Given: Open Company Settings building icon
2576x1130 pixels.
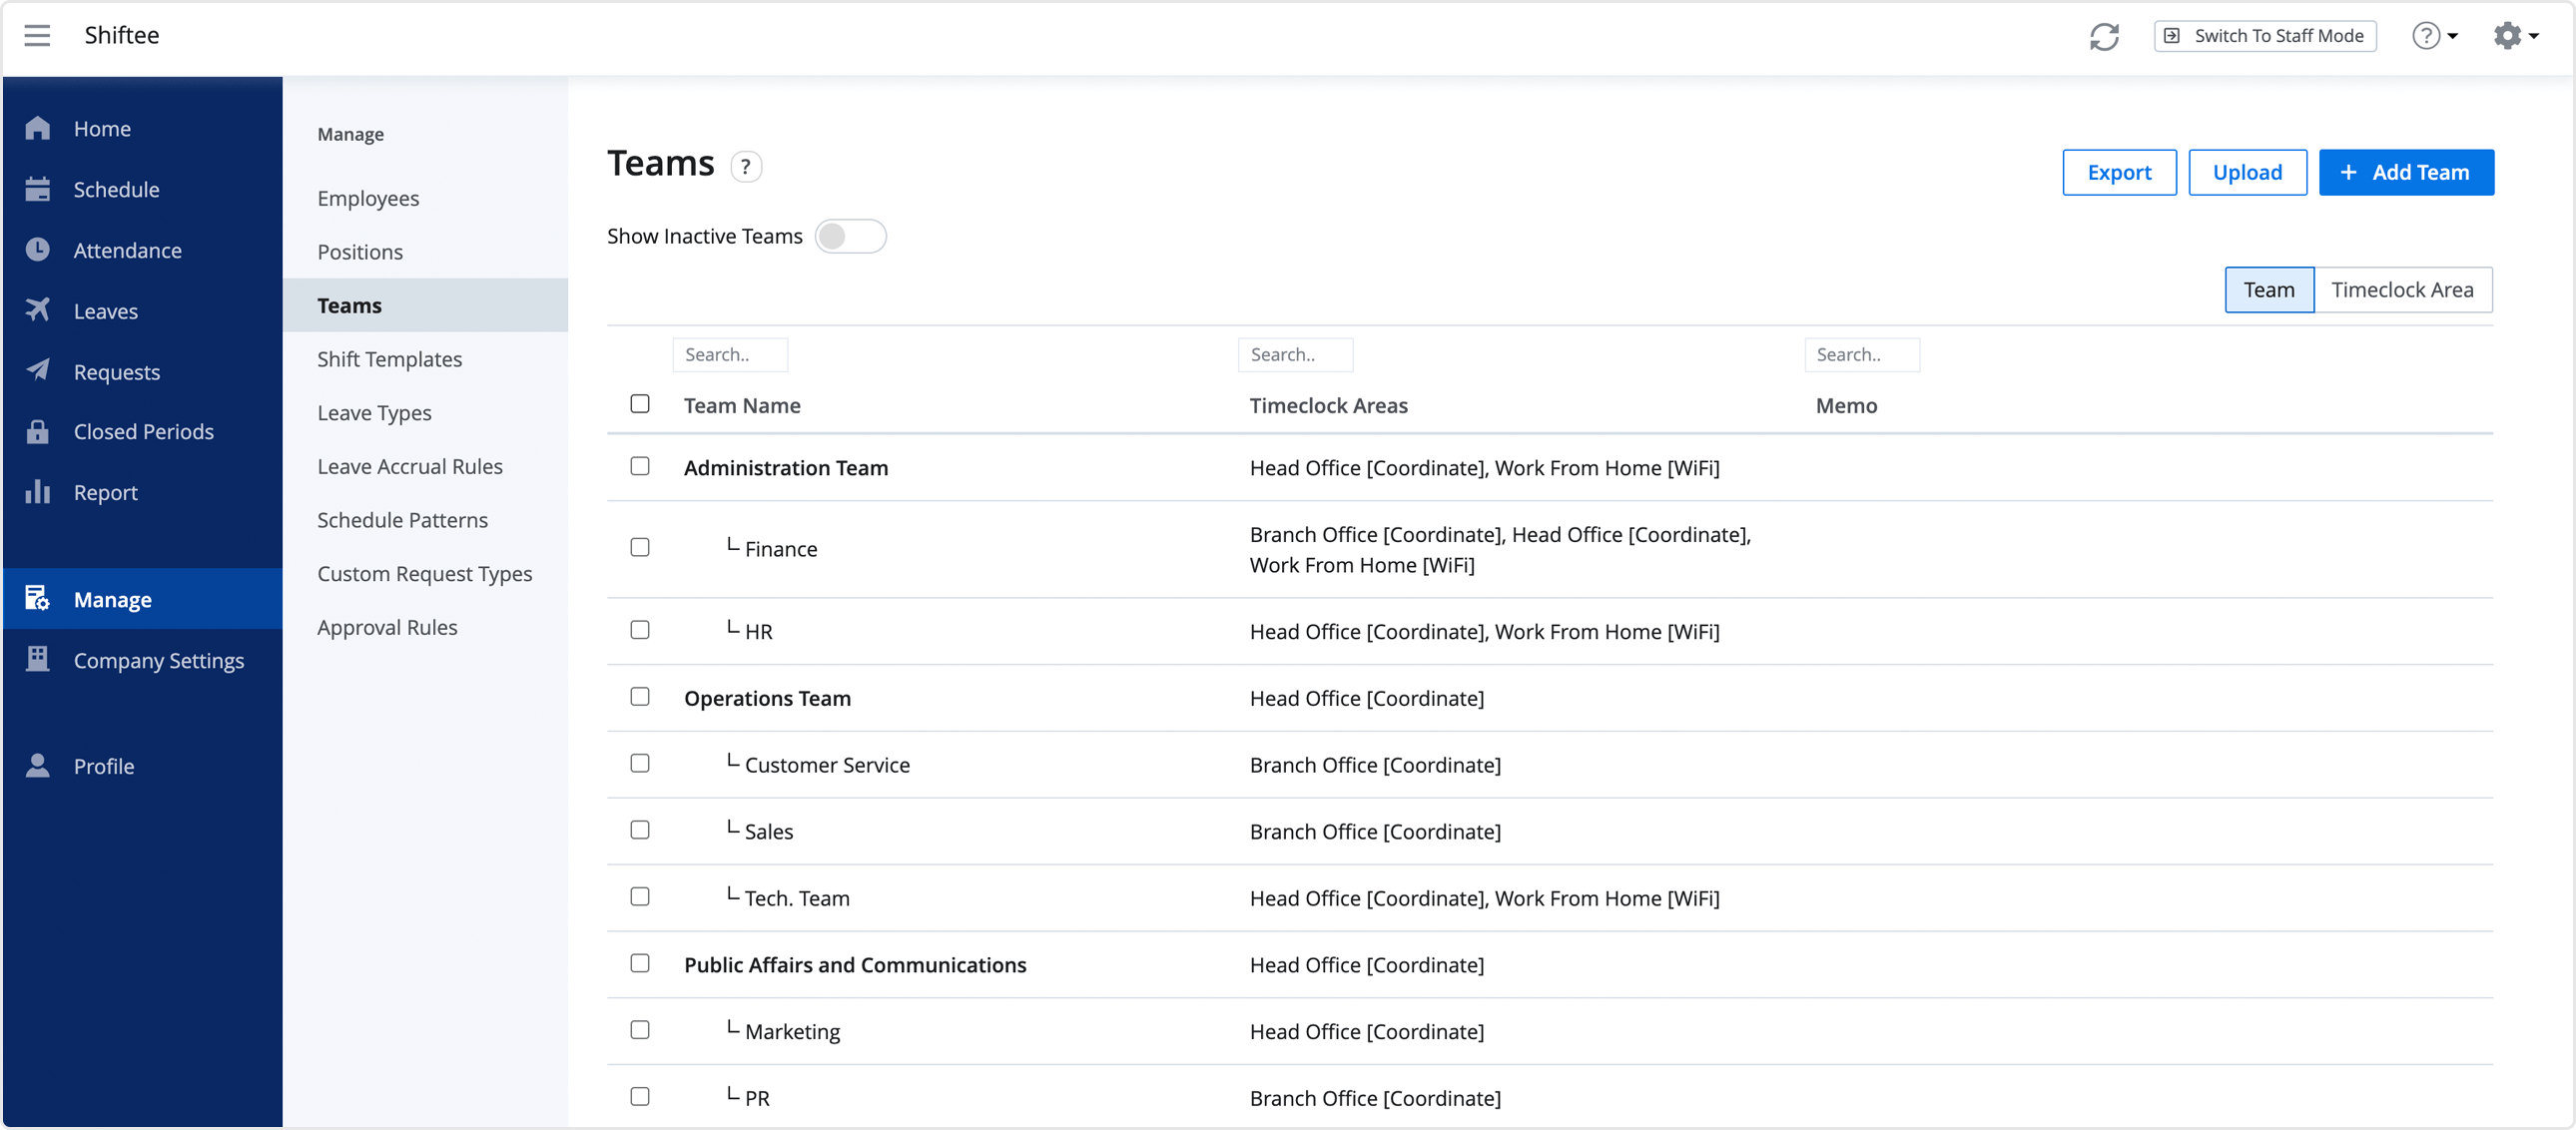Looking at the screenshot, I should (x=38, y=659).
